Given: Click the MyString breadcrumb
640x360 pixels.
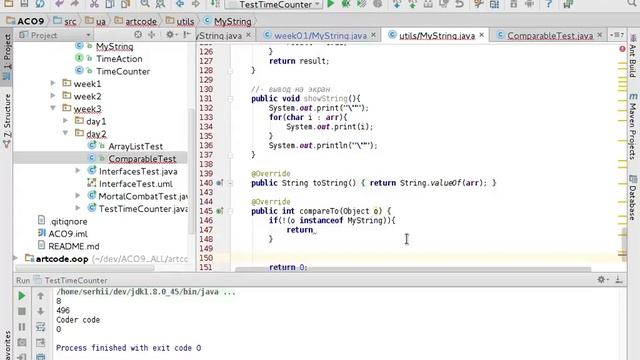Looking at the screenshot, I should [x=227, y=21].
